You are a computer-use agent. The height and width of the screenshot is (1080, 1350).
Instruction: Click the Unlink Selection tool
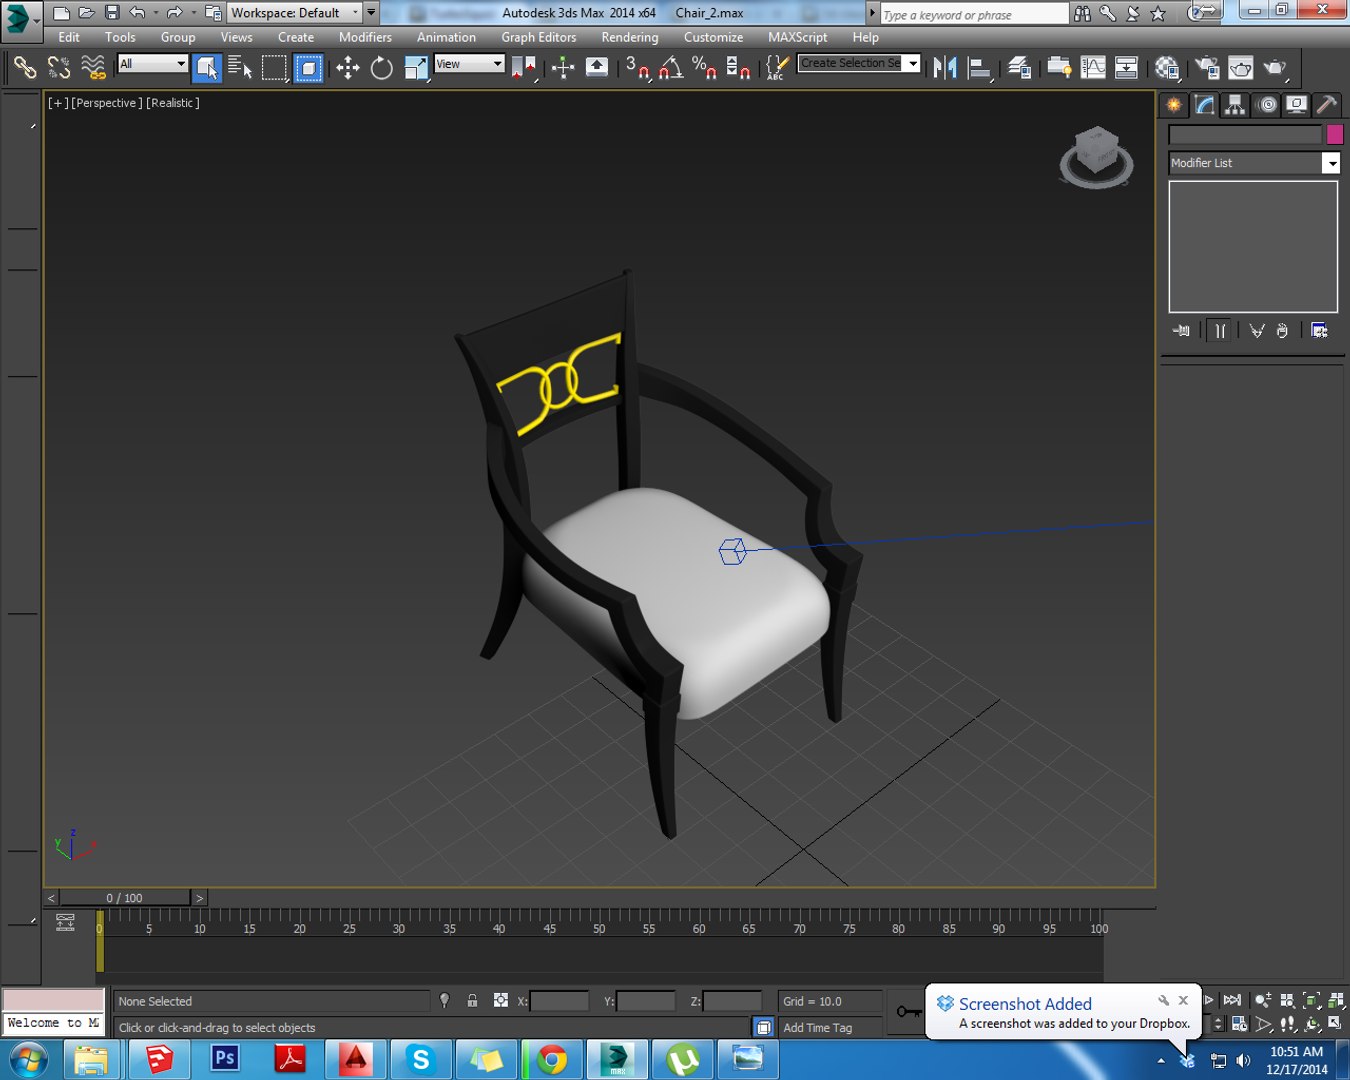(x=59, y=67)
